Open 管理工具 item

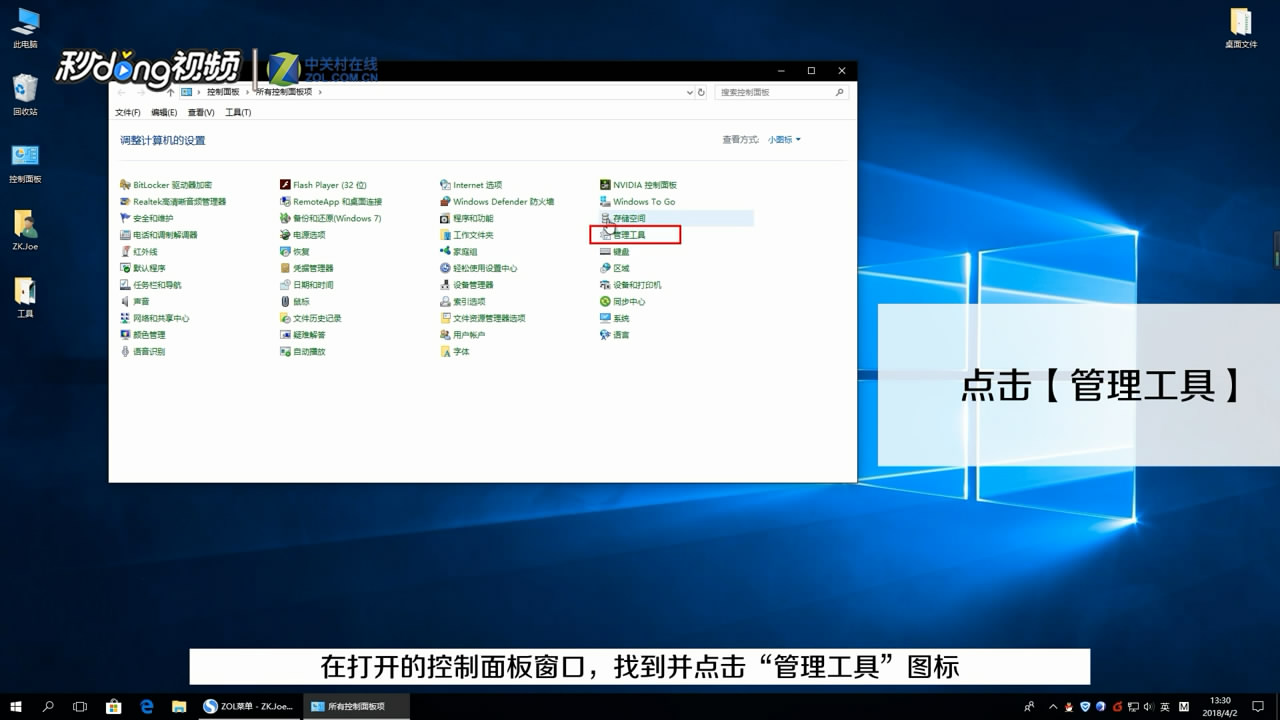click(x=623, y=235)
